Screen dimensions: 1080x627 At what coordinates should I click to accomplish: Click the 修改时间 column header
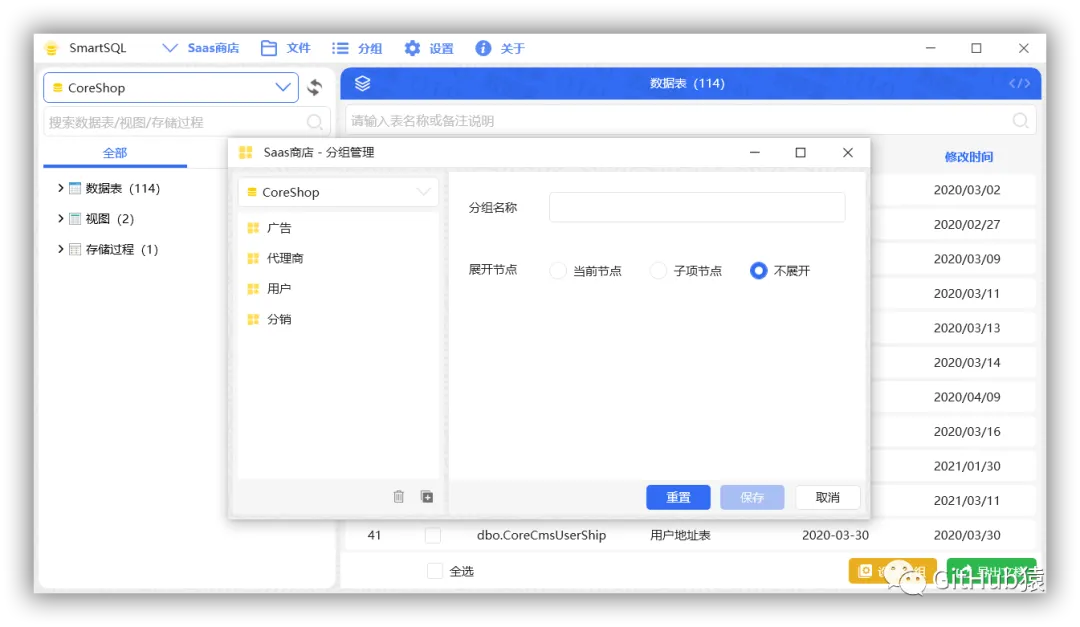tap(968, 157)
